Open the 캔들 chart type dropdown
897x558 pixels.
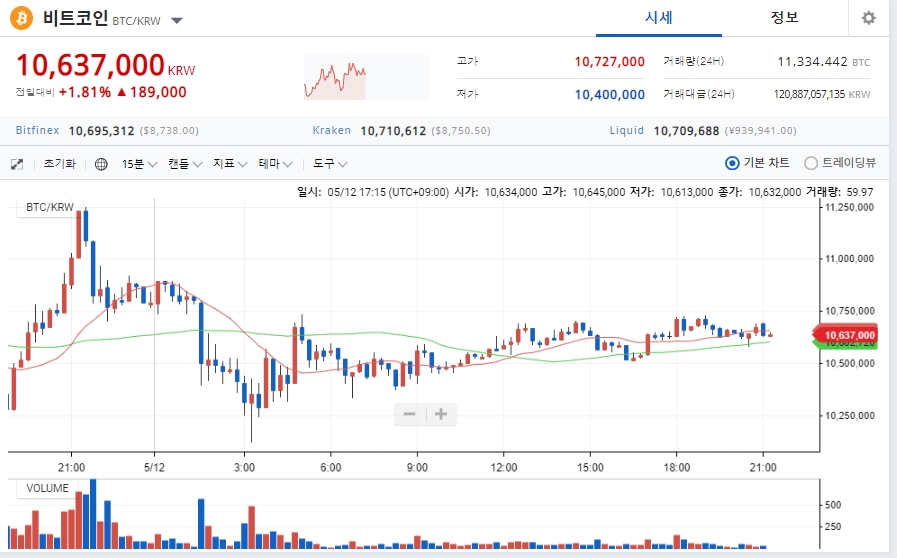click(185, 164)
